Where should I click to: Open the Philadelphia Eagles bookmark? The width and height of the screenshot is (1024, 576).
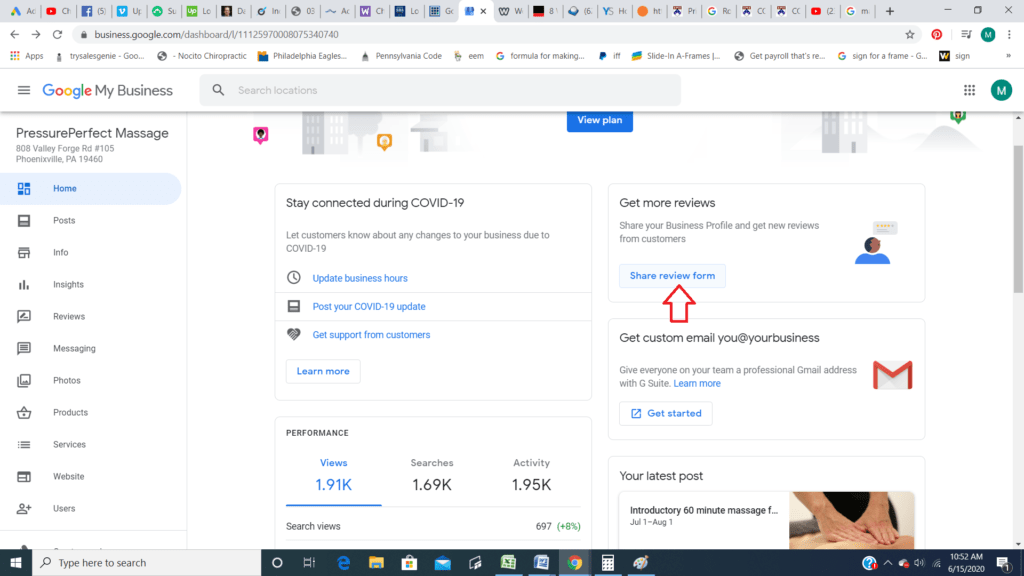click(302, 56)
